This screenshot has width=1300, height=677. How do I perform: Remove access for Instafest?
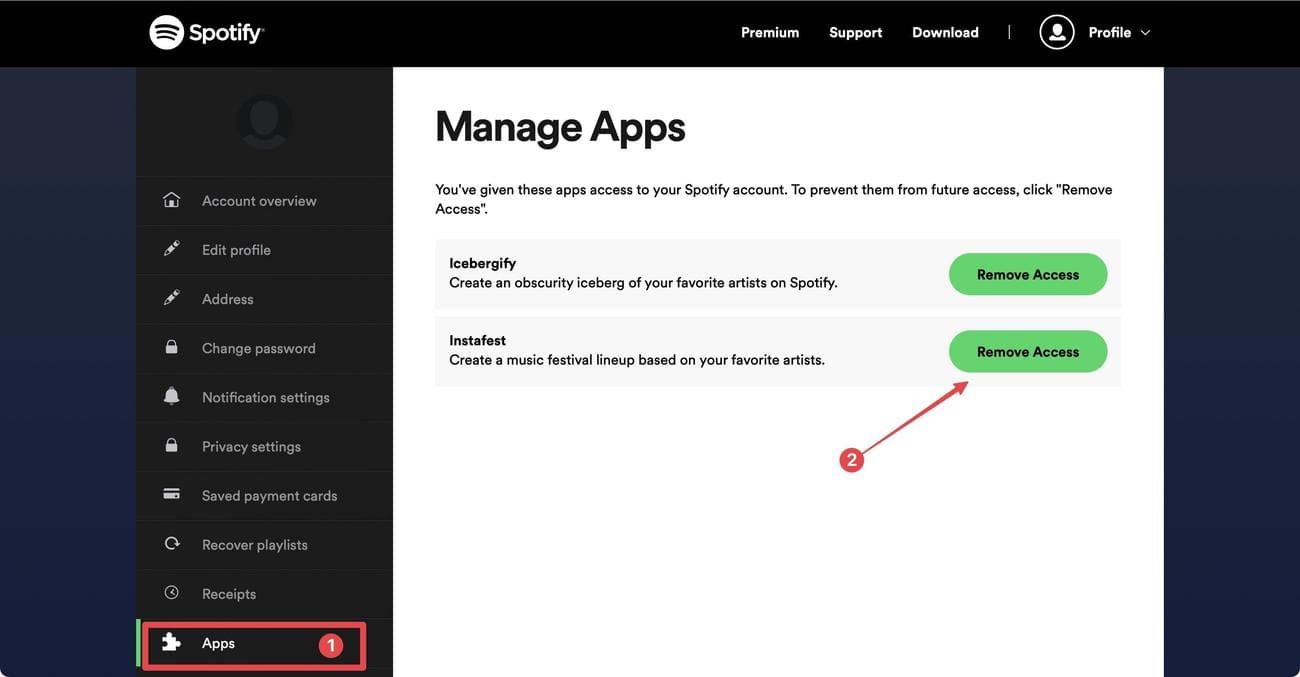click(x=1027, y=351)
